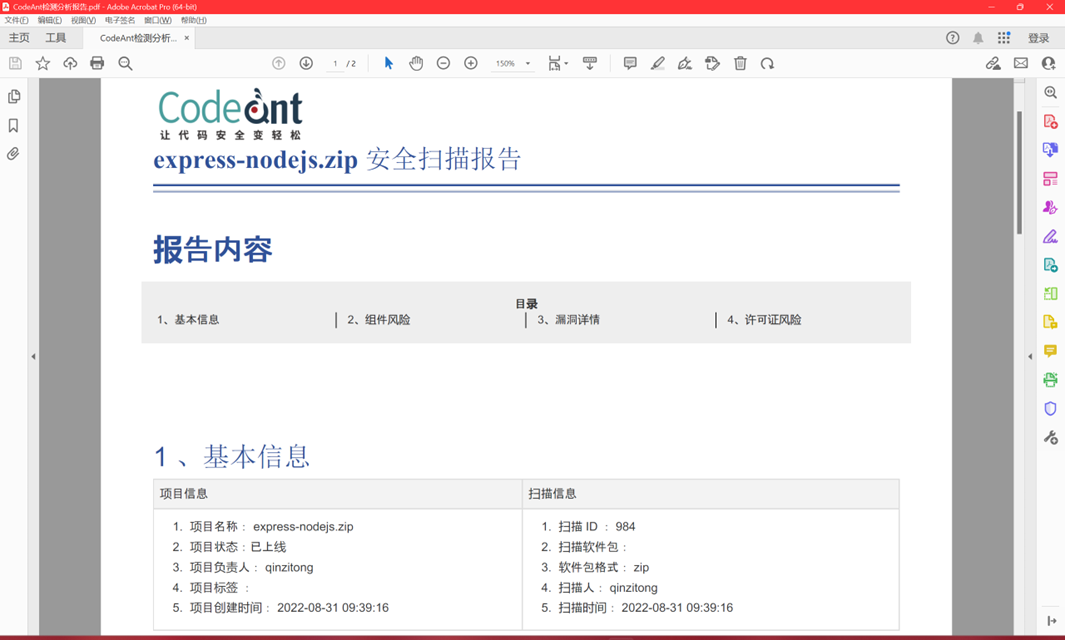Expand right pane with bottom arrow icon
The height and width of the screenshot is (640, 1065).
pos(1051,620)
